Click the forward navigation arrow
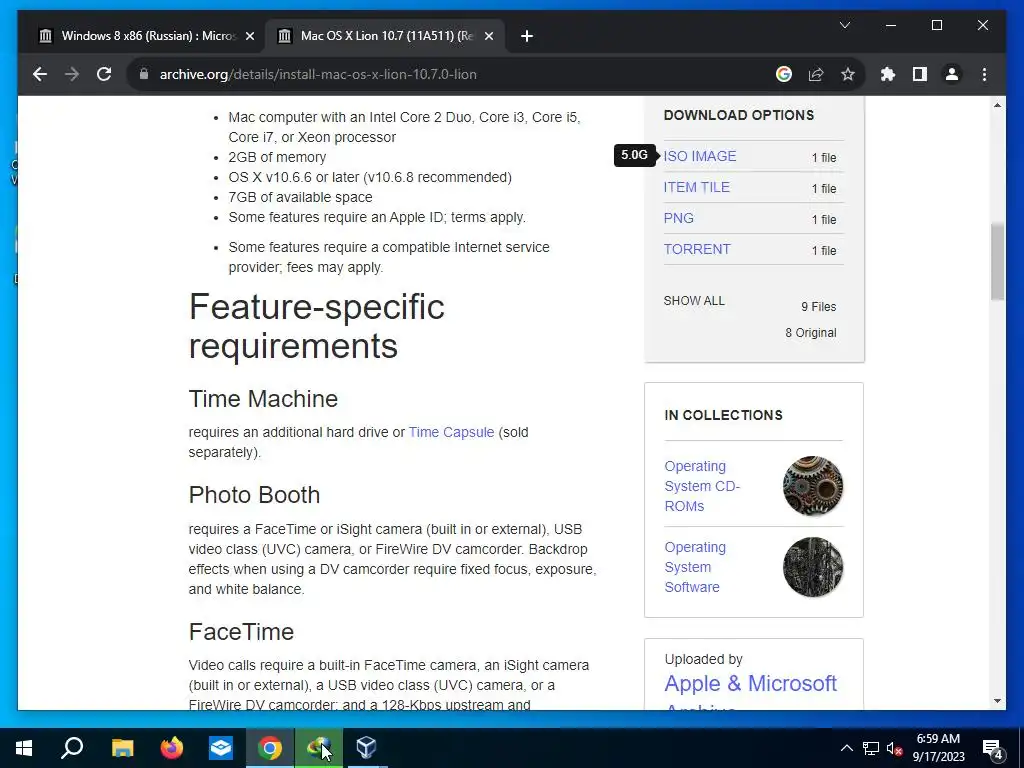The height and width of the screenshot is (768, 1024). tap(72, 74)
